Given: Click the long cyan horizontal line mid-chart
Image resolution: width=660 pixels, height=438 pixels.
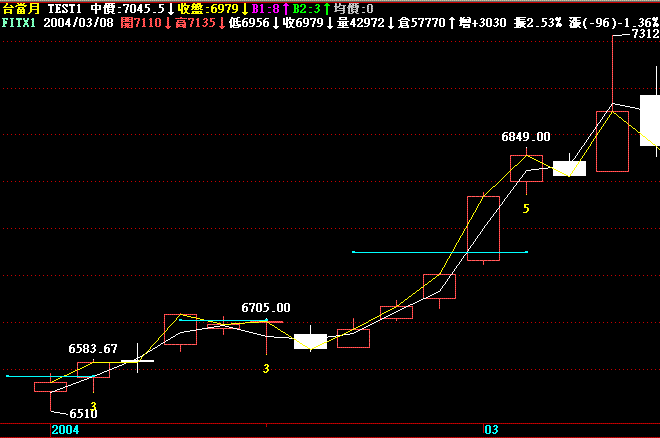Looking at the screenshot, I should (440, 252).
